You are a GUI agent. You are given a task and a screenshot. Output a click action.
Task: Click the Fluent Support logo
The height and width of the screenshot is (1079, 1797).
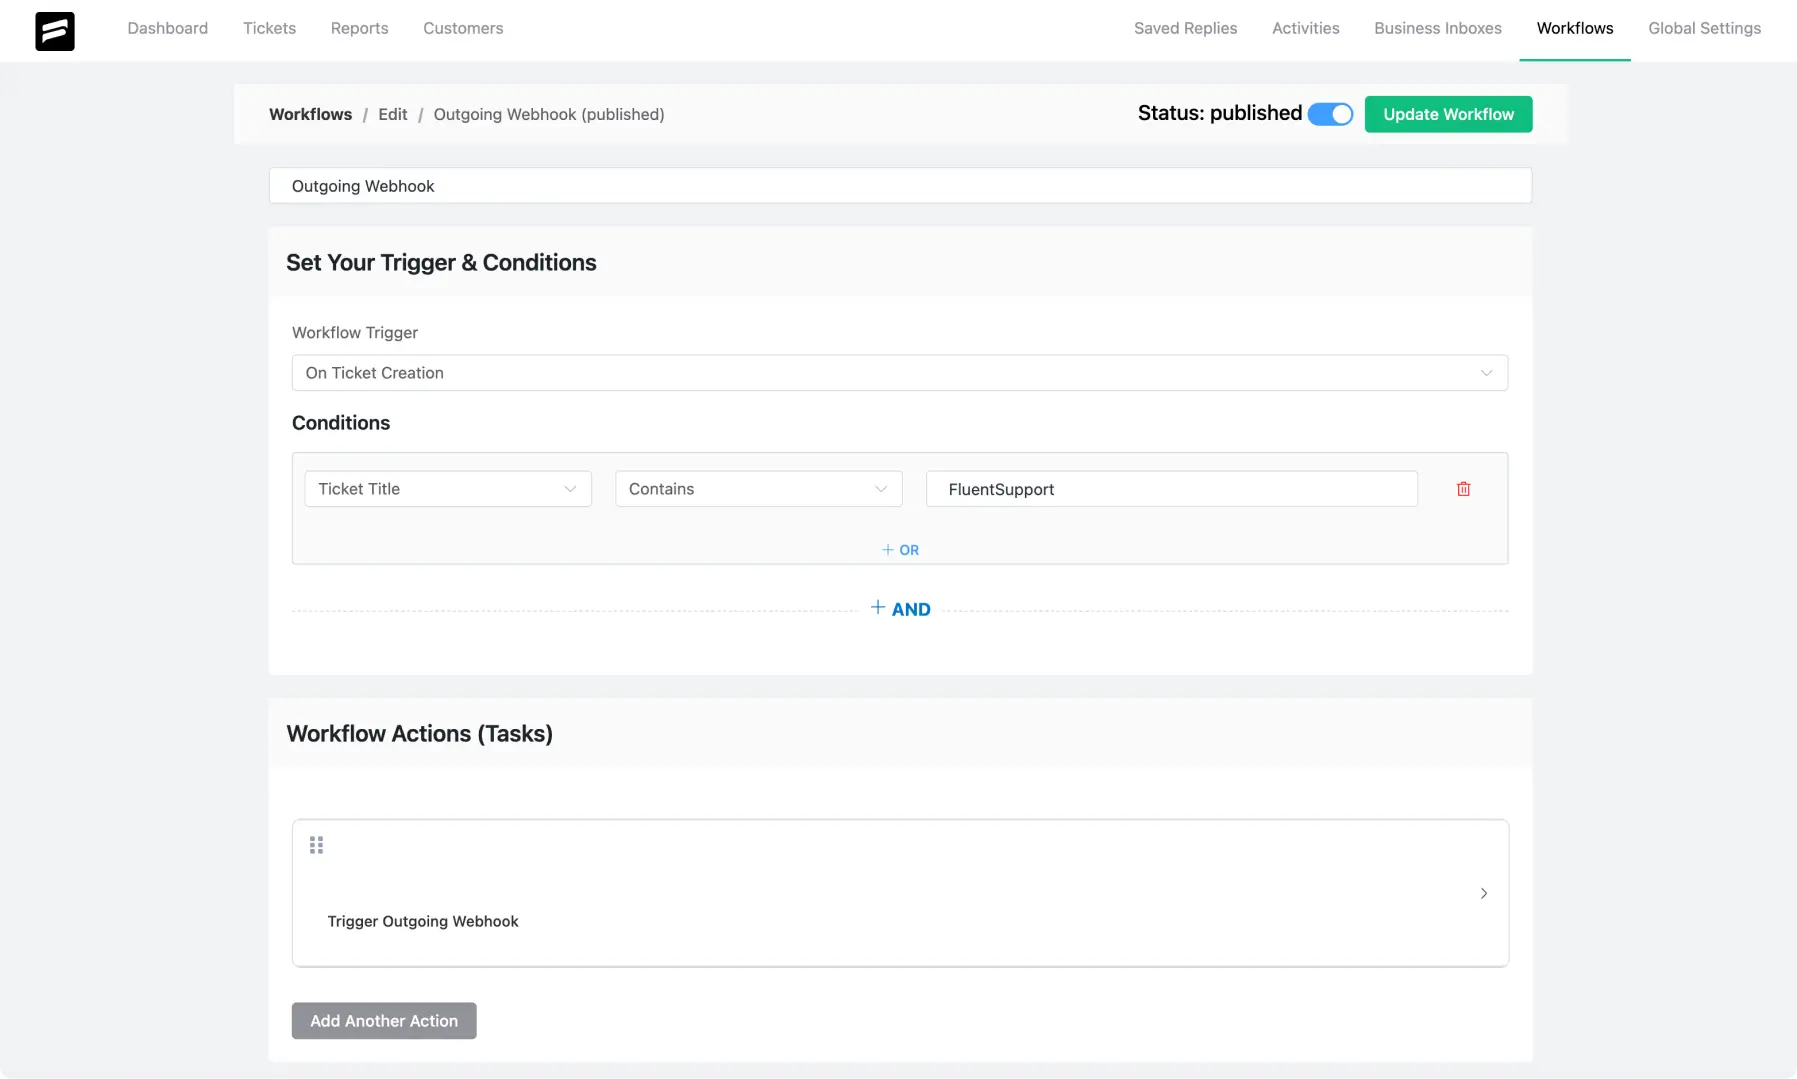(x=55, y=31)
